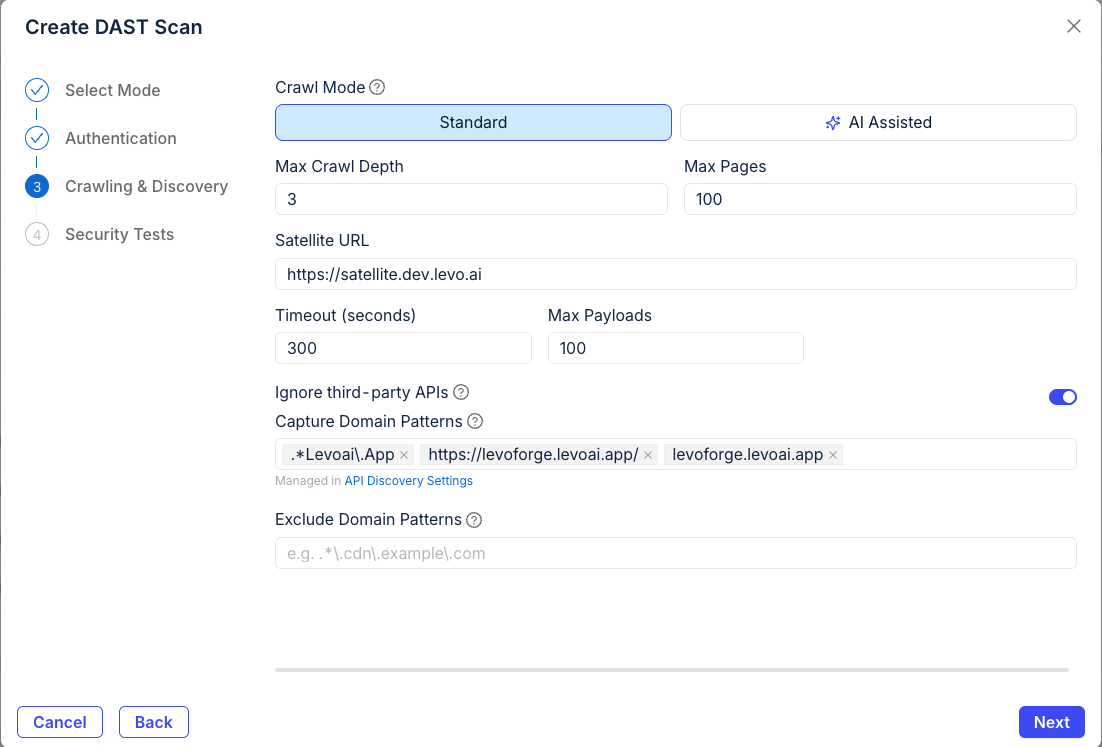Screen dimensions: 1102x747
Task: Focus the Satellite URL input field
Action: 675,274
